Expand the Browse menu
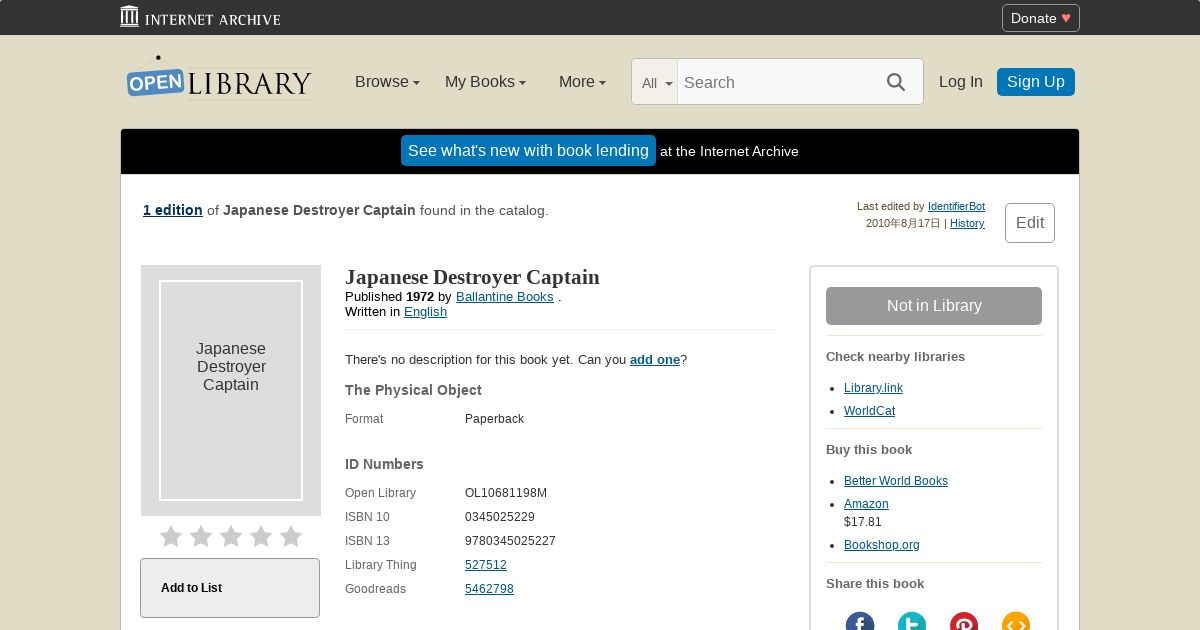The width and height of the screenshot is (1200, 630). pos(387,82)
